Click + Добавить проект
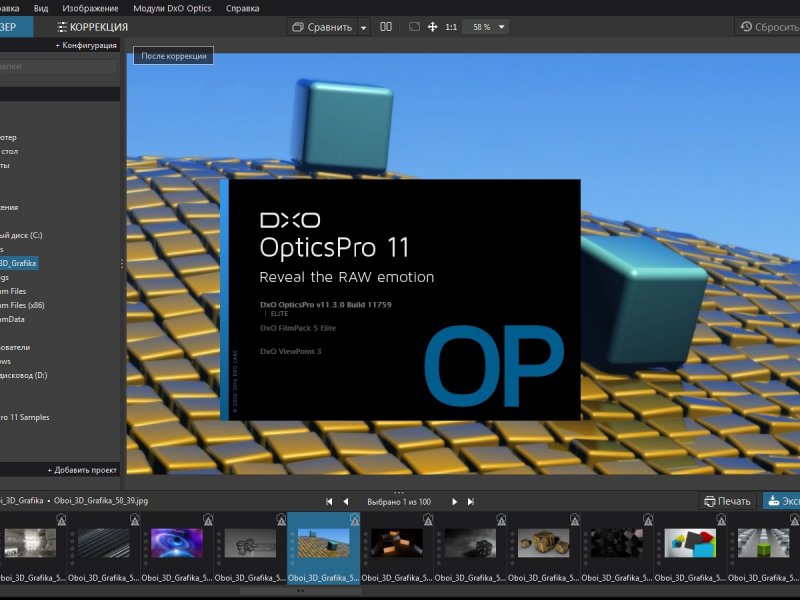Screen dimensions: 800x600 [x=82, y=470]
